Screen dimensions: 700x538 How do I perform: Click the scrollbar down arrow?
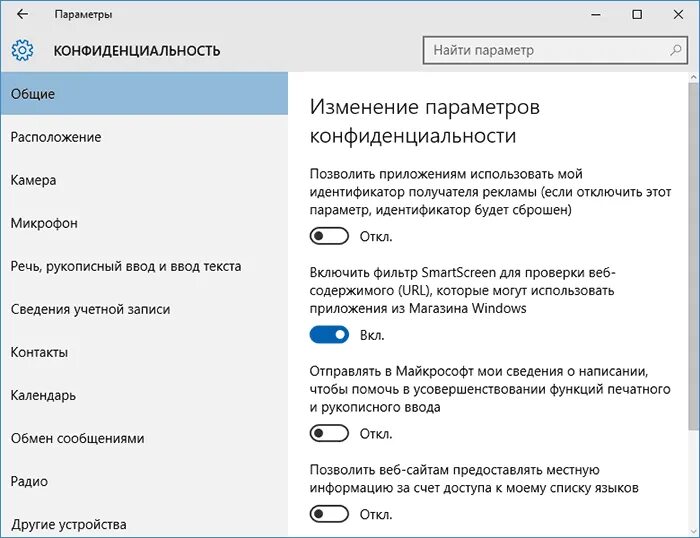click(x=693, y=531)
